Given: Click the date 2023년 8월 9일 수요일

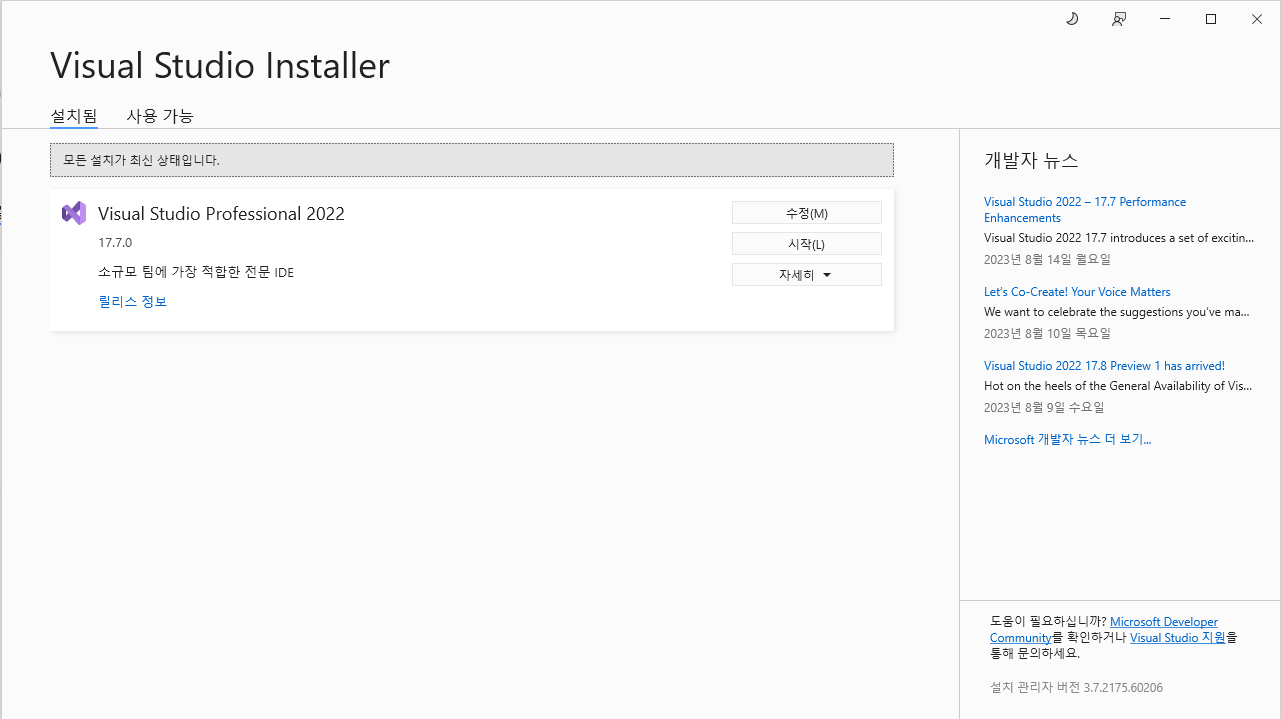Looking at the screenshot, I should coord(1044,407).
